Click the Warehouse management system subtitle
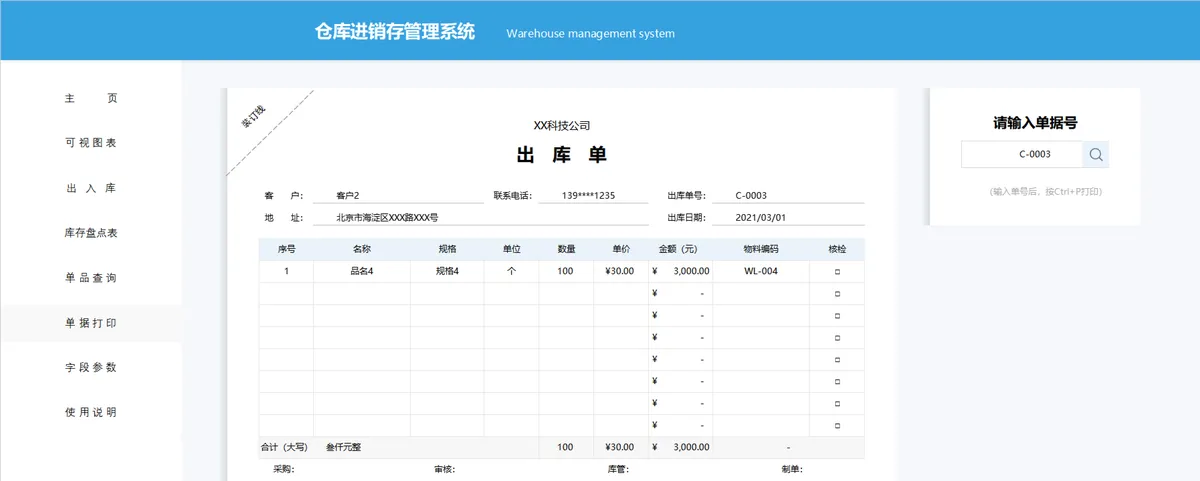The height and width of the screenshot is (481, 1200). point(590,33)
